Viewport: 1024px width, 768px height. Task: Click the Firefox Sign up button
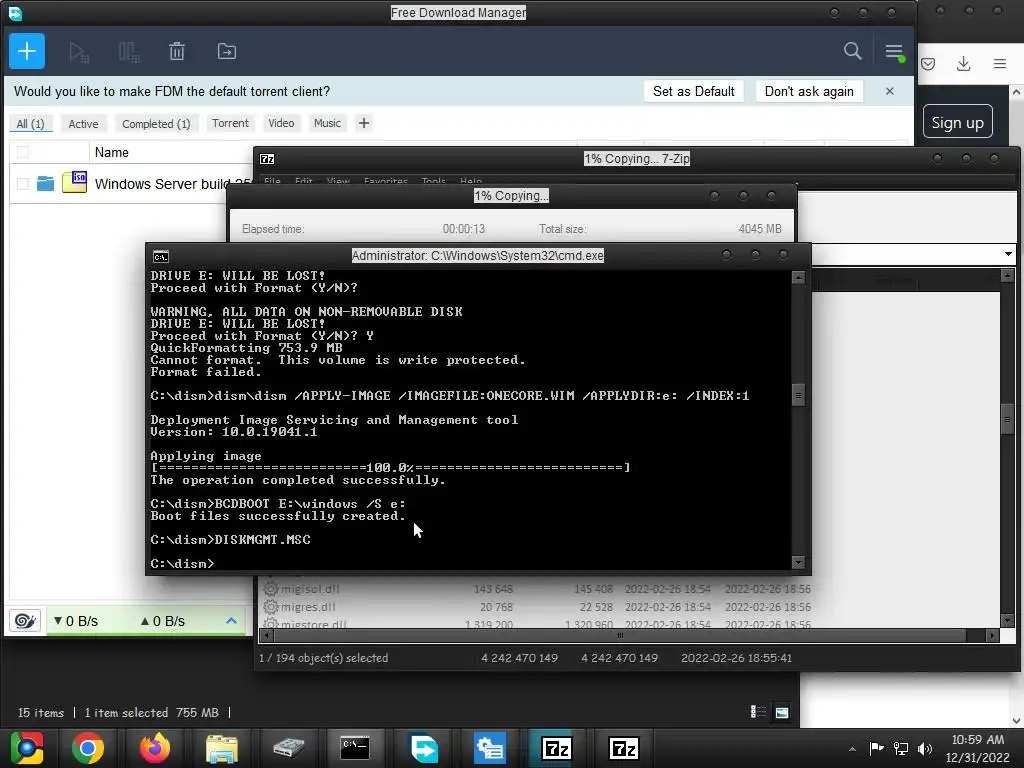coord(957,122)
